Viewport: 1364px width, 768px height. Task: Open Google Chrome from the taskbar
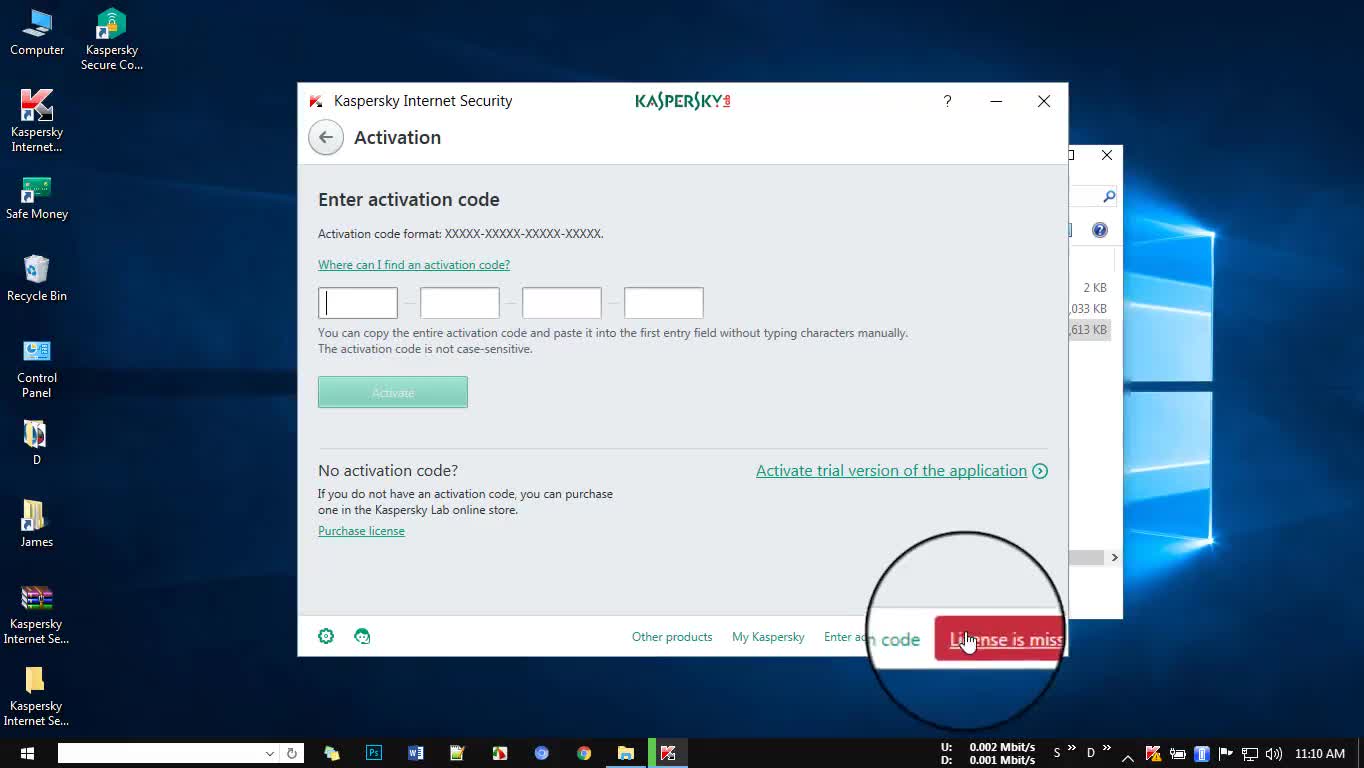pos(584,753)
